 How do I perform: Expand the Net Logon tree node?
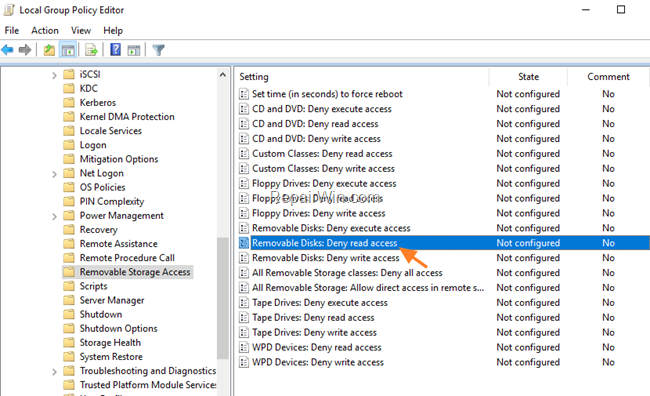click(54, 174)
